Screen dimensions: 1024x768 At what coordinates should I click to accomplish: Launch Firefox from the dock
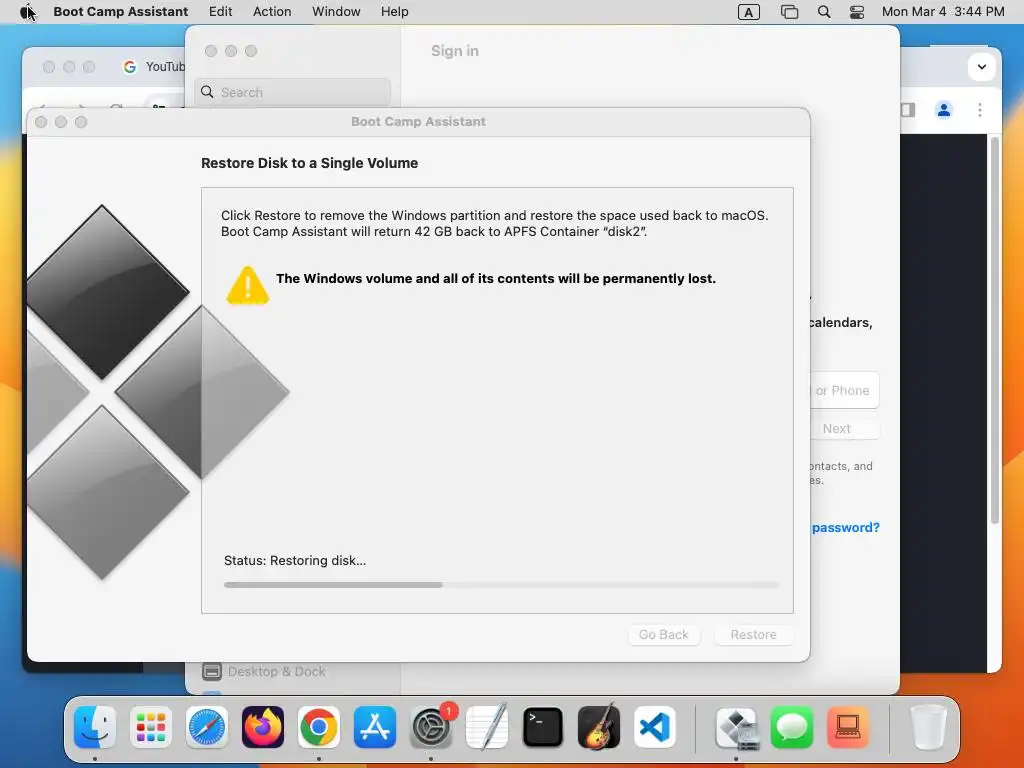coord(263,727)
